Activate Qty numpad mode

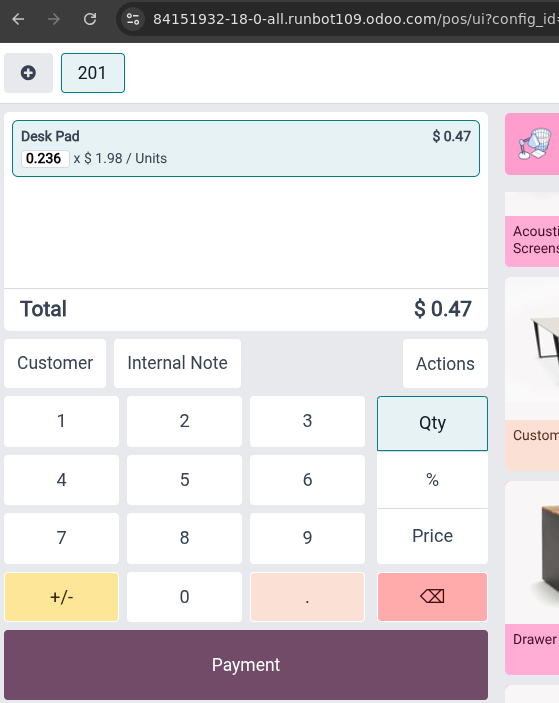pos(432,423)
